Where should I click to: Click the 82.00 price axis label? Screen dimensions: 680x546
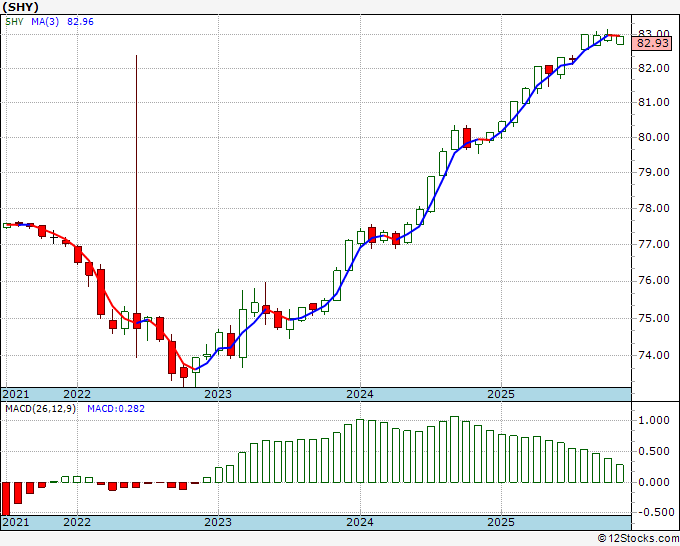tap(654, 68)
